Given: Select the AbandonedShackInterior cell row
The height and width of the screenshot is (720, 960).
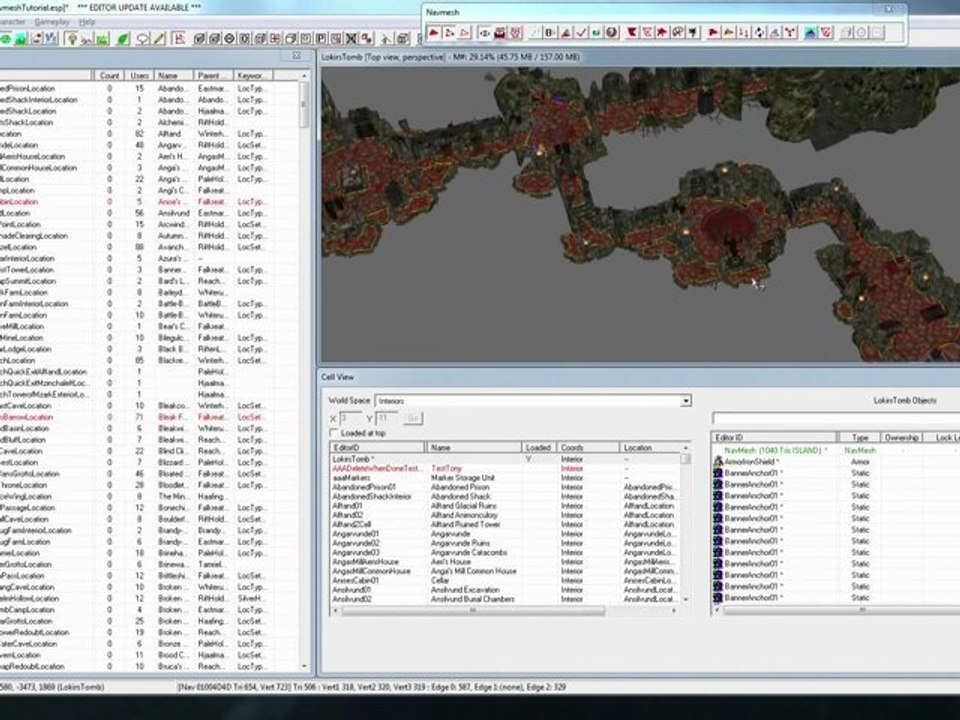Looking at the screenshot, I should tap(505, 497).
